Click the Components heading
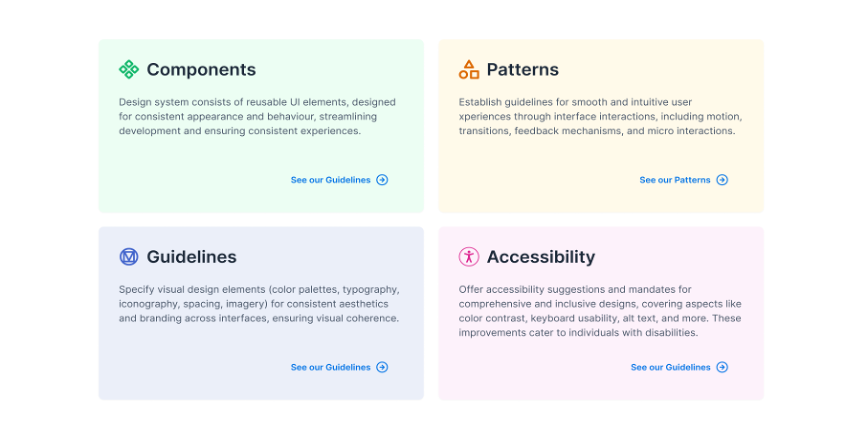864x438 pixels. pyautogui.click(x=201, y=70)
